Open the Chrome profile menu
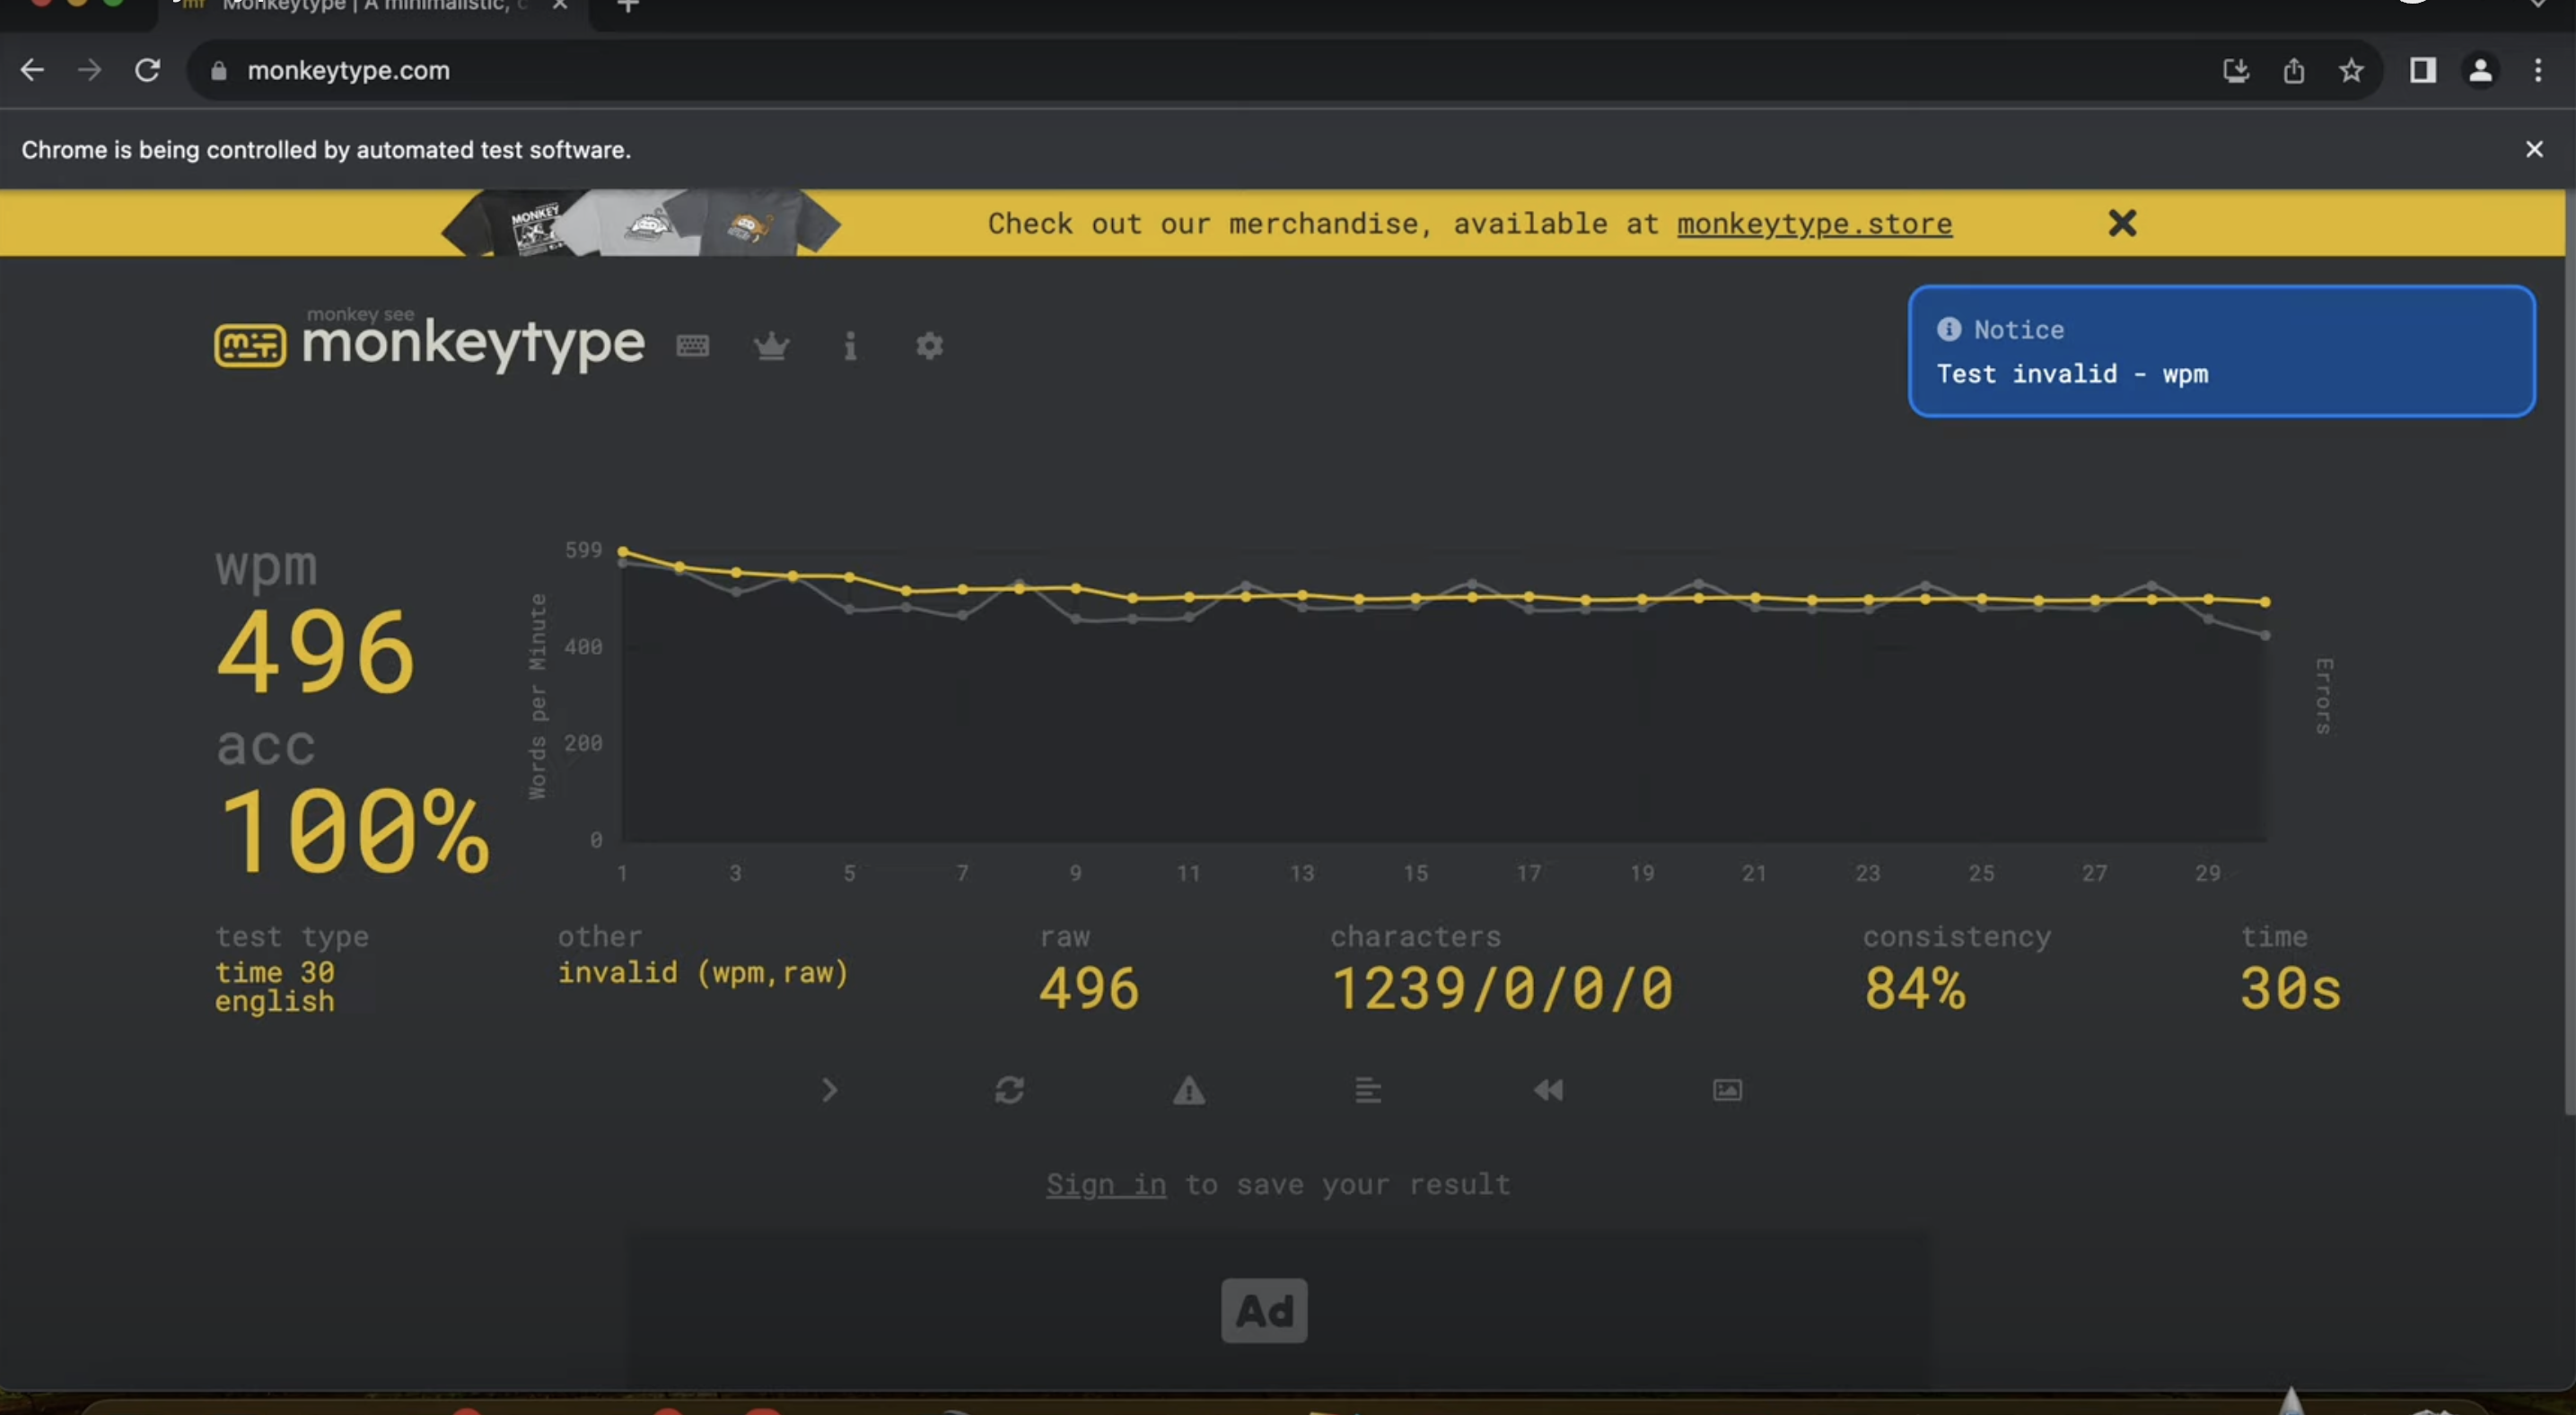2576x1415 pixels. (2481, 70)
